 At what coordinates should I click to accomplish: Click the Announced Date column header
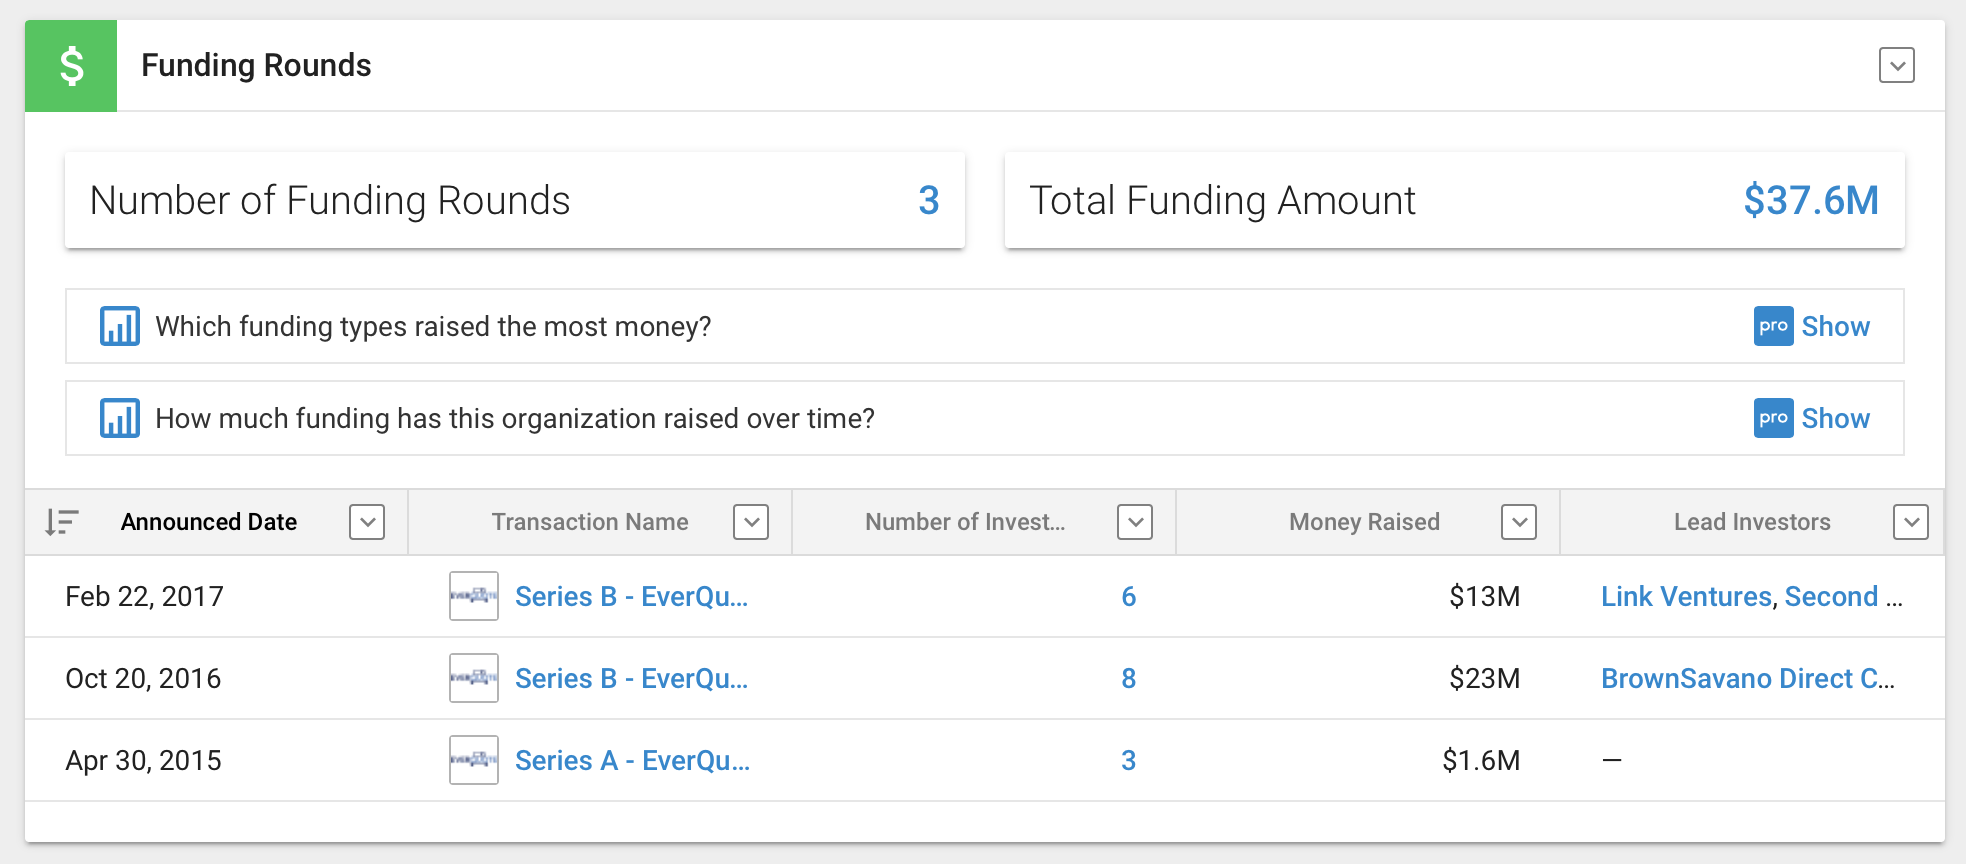pos(209,522)
